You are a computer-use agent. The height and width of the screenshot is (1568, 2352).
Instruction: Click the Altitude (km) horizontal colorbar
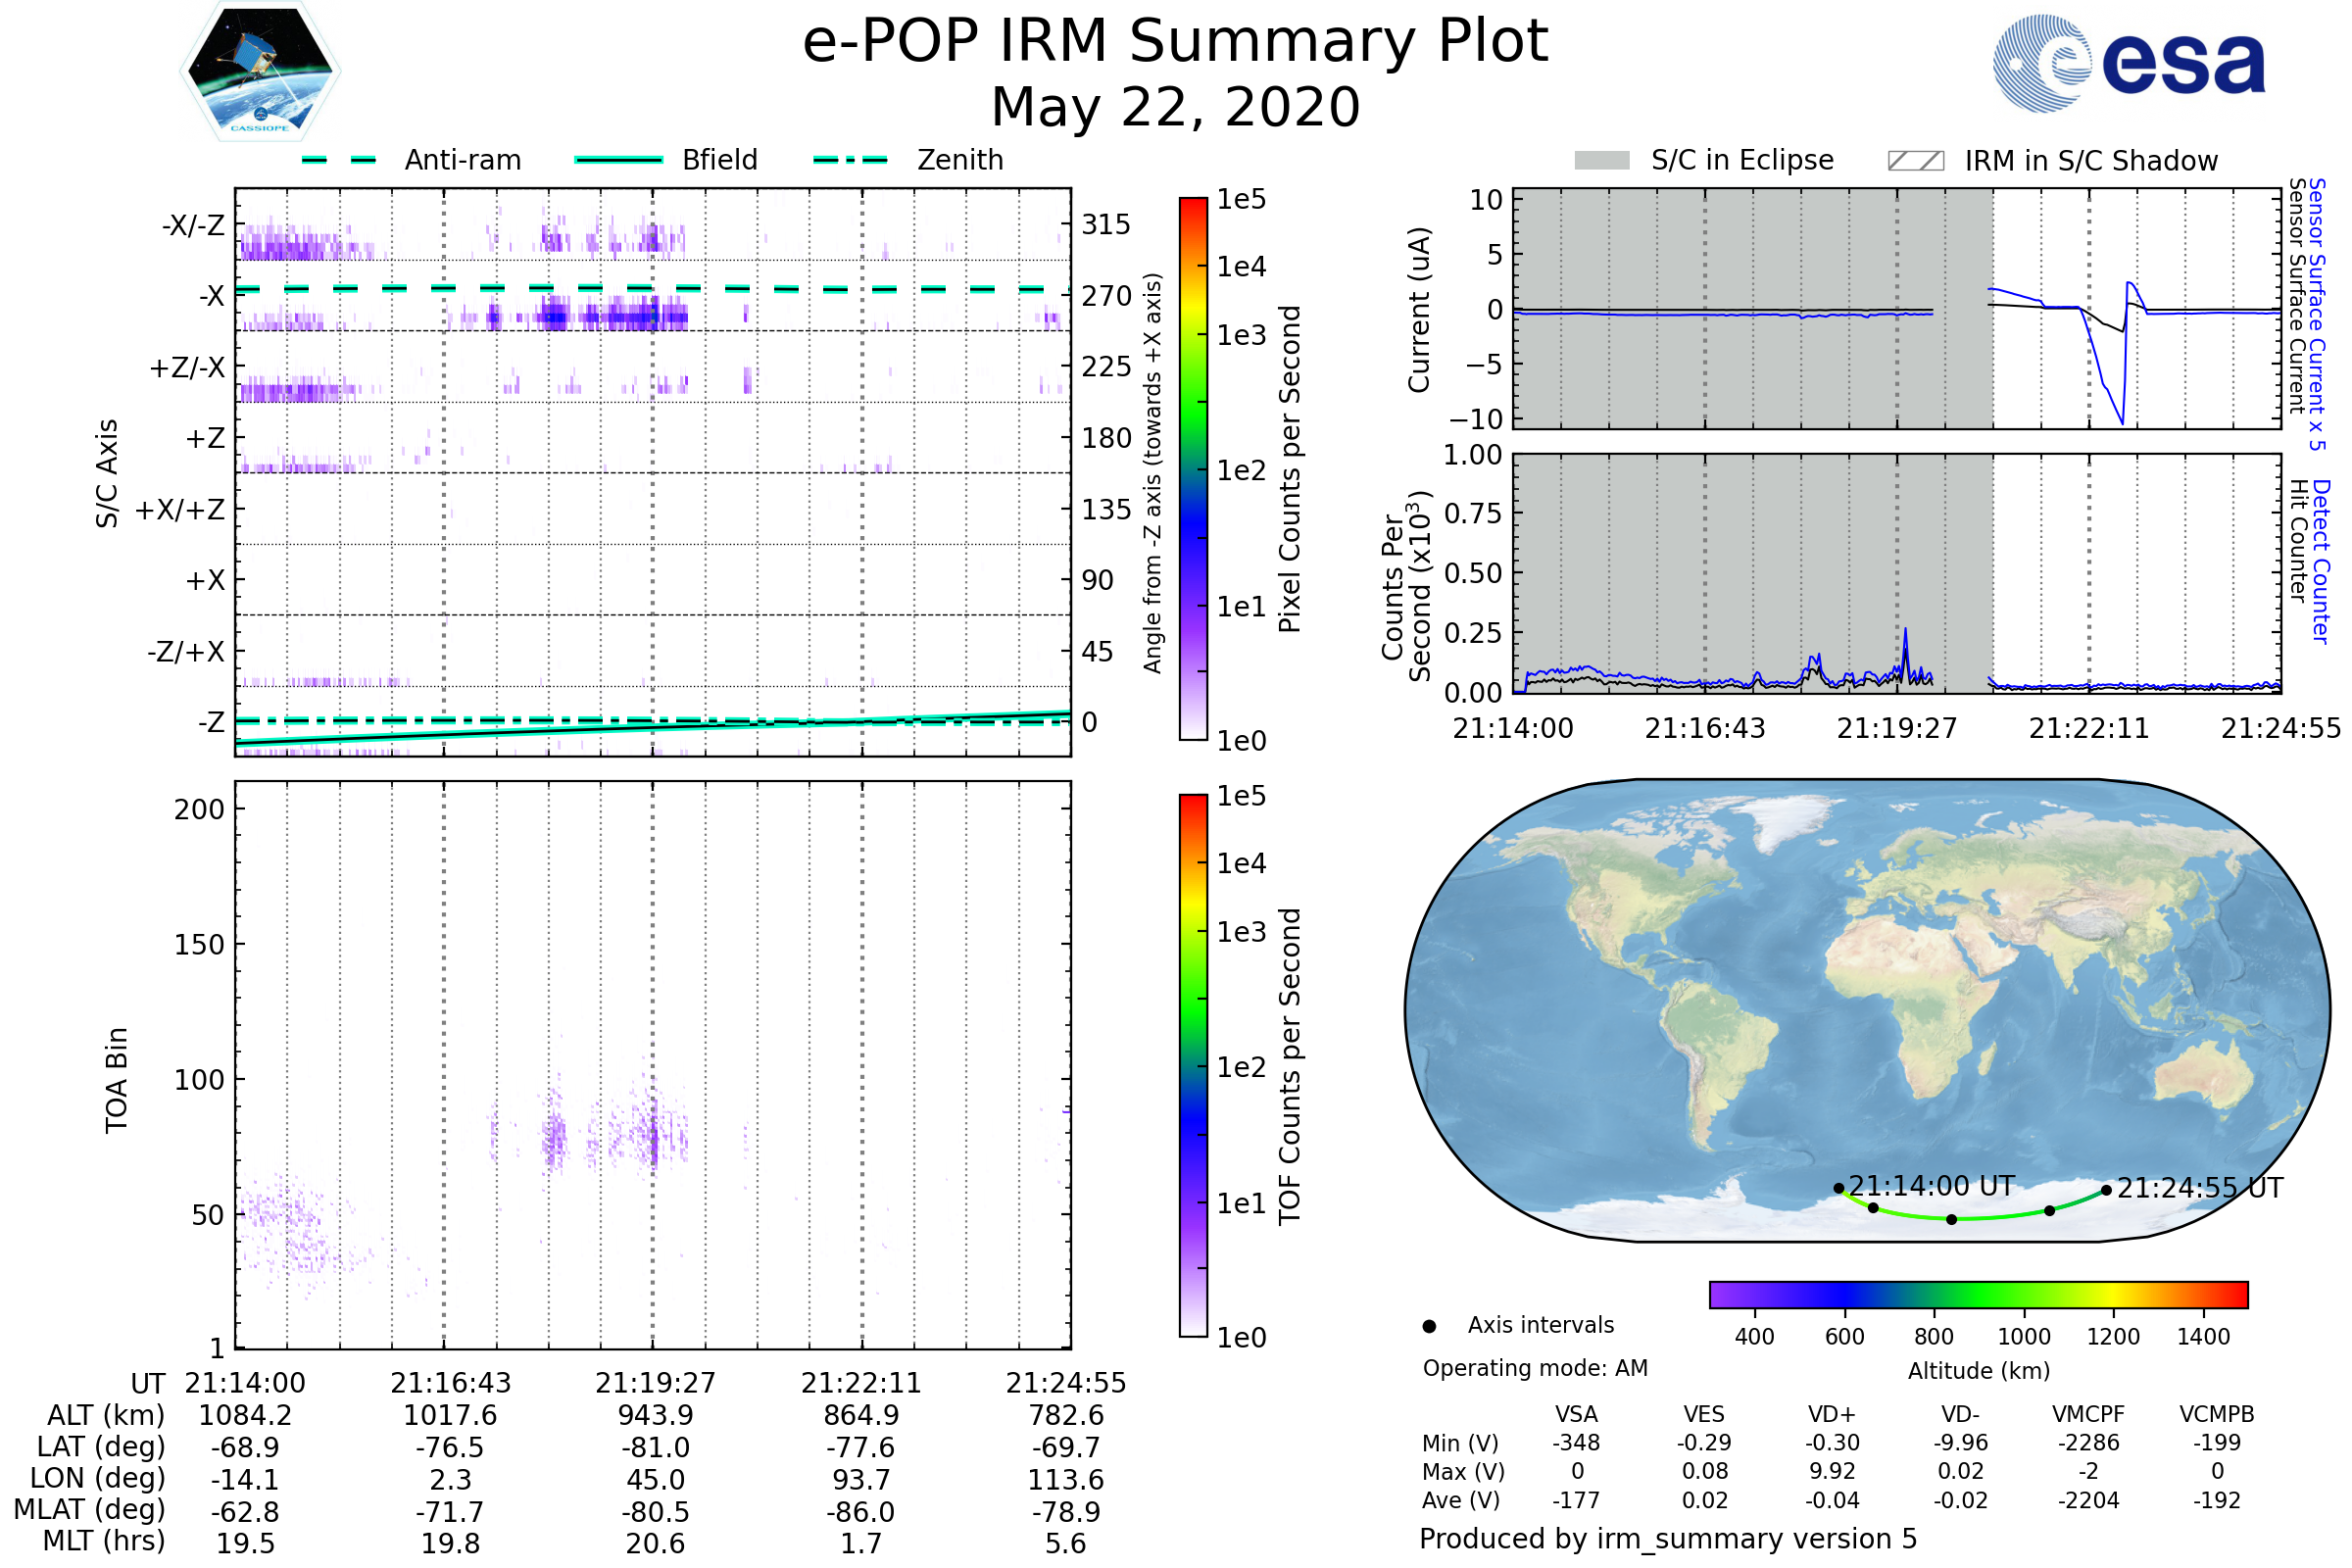point(1978,1294)
